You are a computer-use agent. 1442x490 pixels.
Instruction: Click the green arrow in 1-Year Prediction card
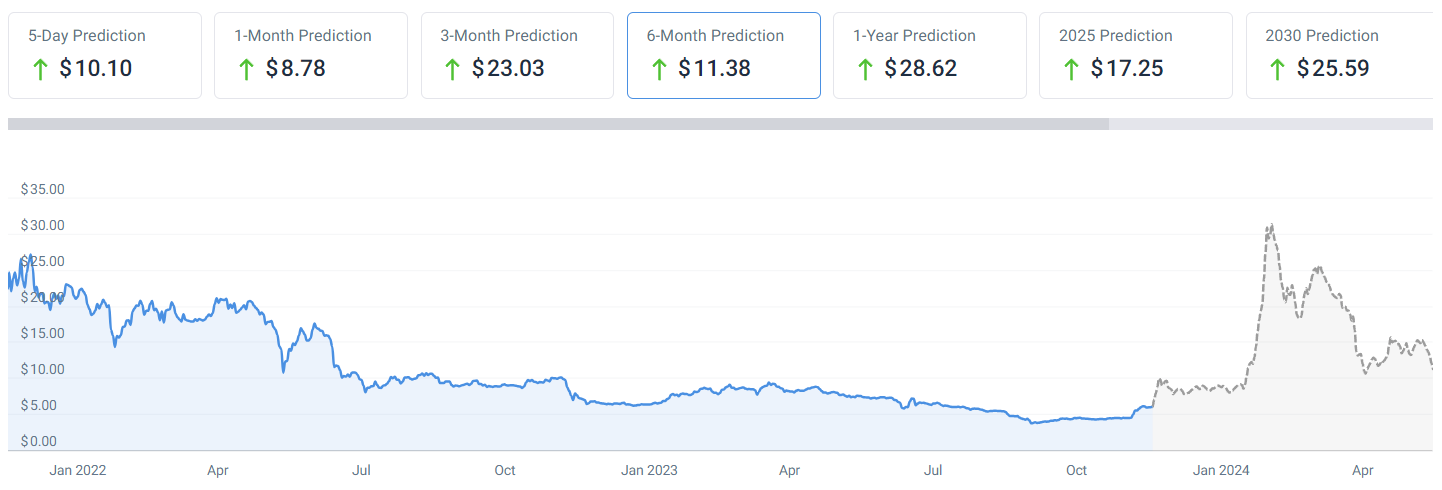coord(864,69)
